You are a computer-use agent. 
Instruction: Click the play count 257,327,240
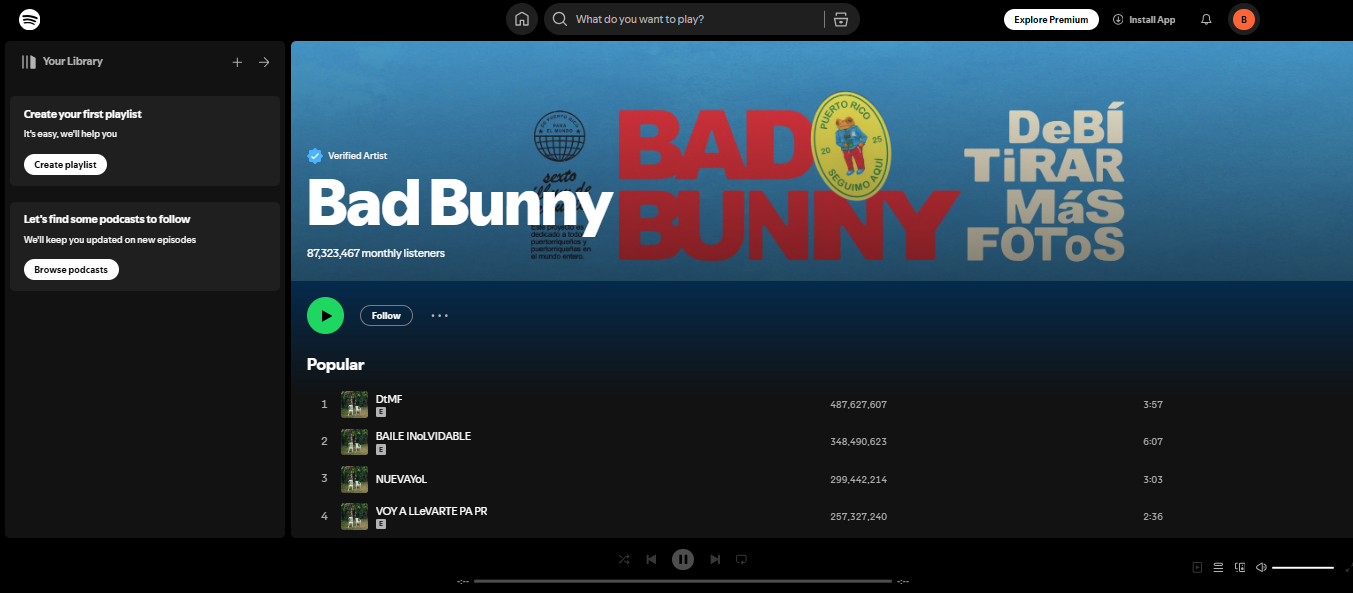[858, 517]
